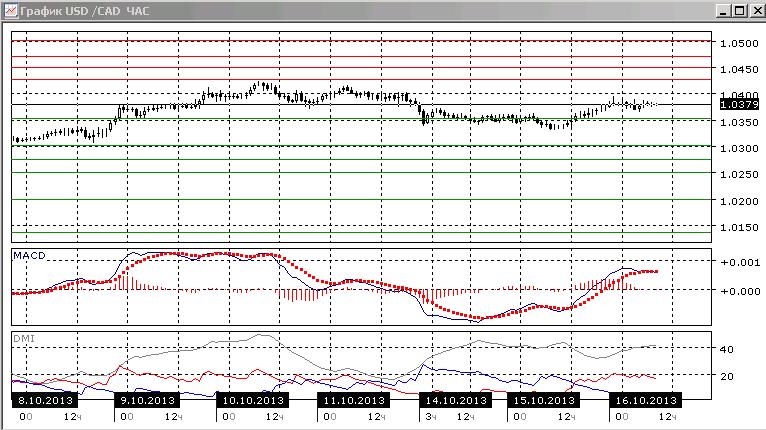Click the DMI scale value 20
The height and width of the screenshot is (430, 766).
[726, 376]
